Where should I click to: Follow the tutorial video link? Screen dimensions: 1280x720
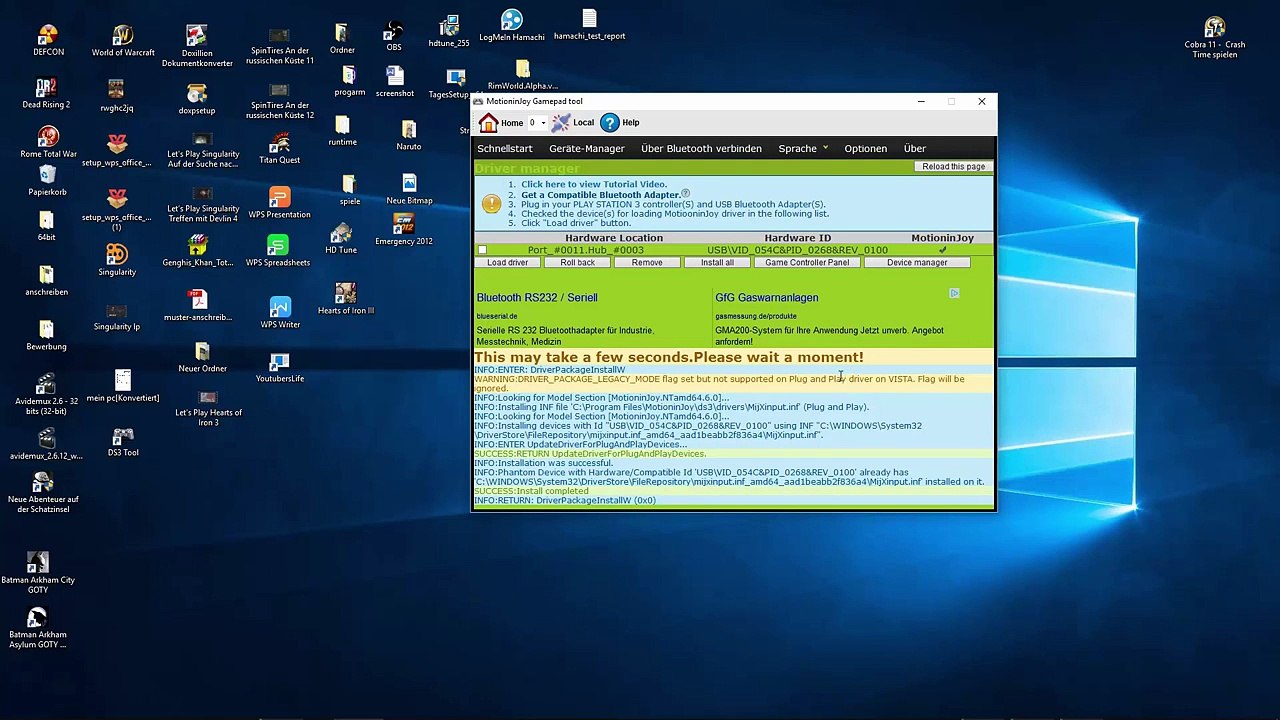(x=593, y=185)
